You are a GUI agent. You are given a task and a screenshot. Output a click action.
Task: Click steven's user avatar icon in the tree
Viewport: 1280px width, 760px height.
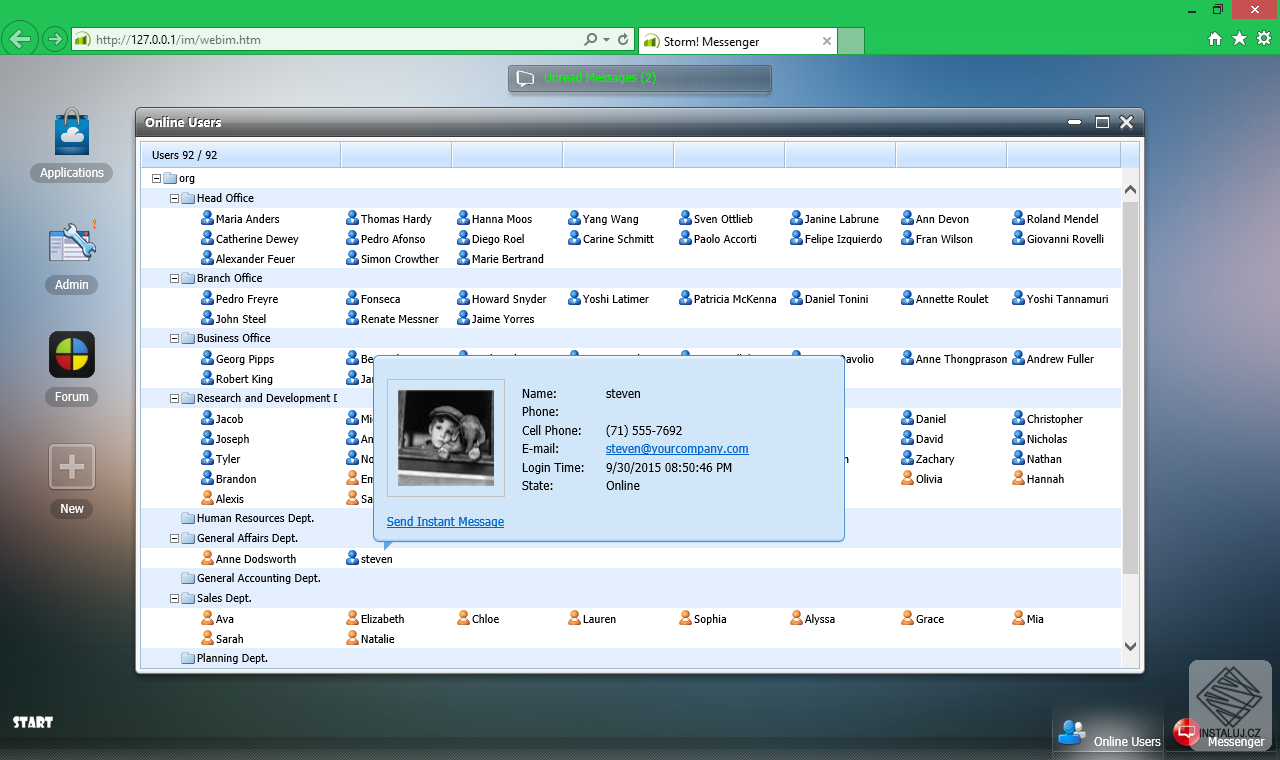pos(352,558)
